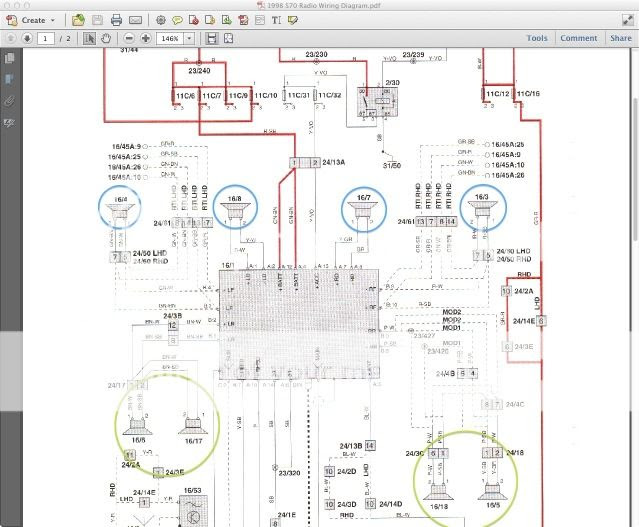Zoom in with the plus button
The height and width of the screenshot is (527, 639).
click(145, 38)
